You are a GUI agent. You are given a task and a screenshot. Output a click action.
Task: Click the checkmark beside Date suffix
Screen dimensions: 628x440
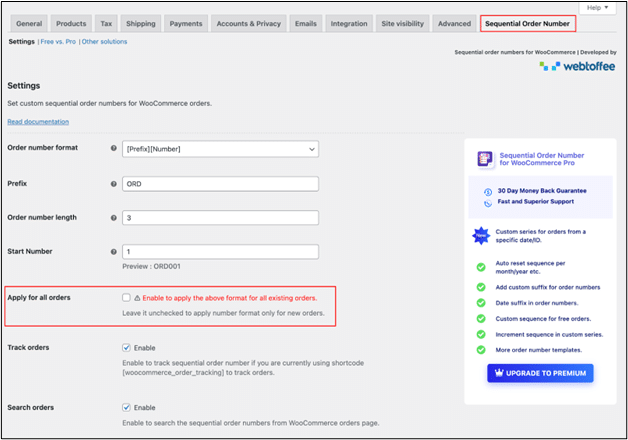click(481, 303)
